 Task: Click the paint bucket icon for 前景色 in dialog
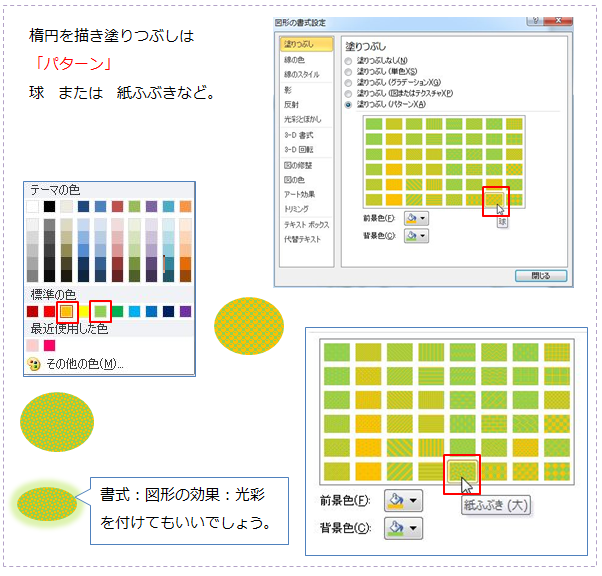click(412, 217)
